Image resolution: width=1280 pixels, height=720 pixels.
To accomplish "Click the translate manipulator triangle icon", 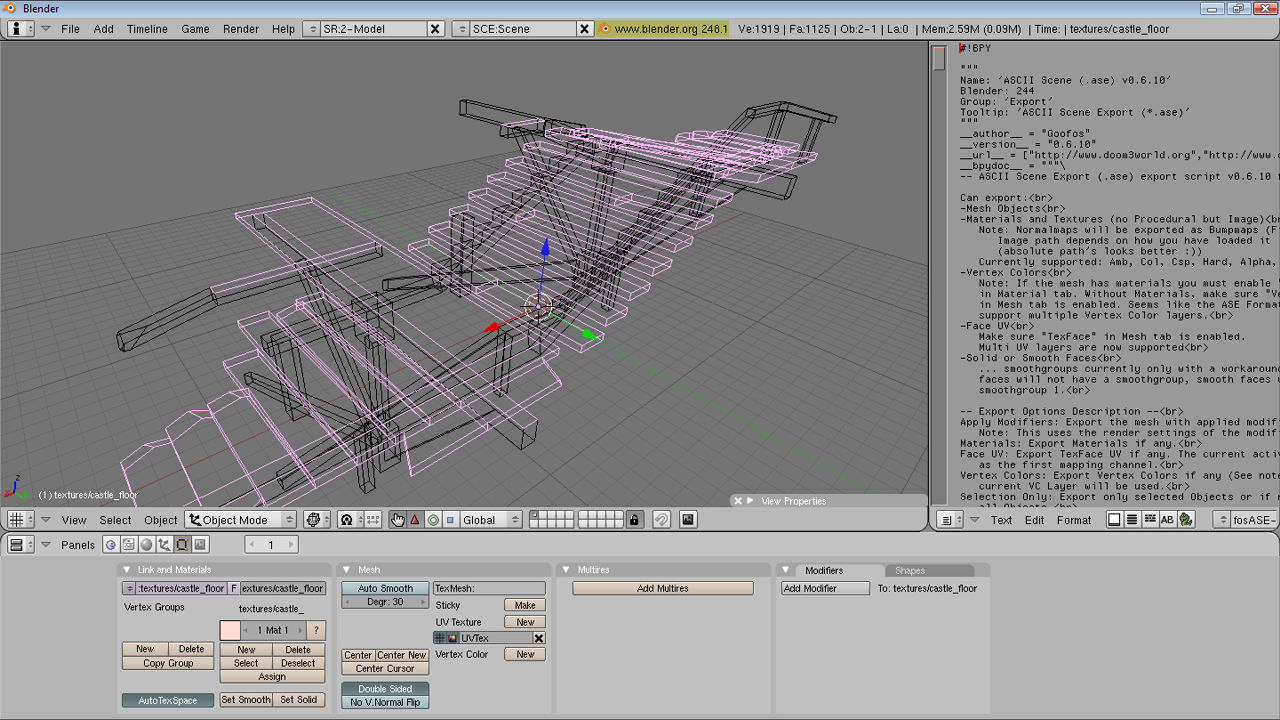I will (x=415, y=520).
